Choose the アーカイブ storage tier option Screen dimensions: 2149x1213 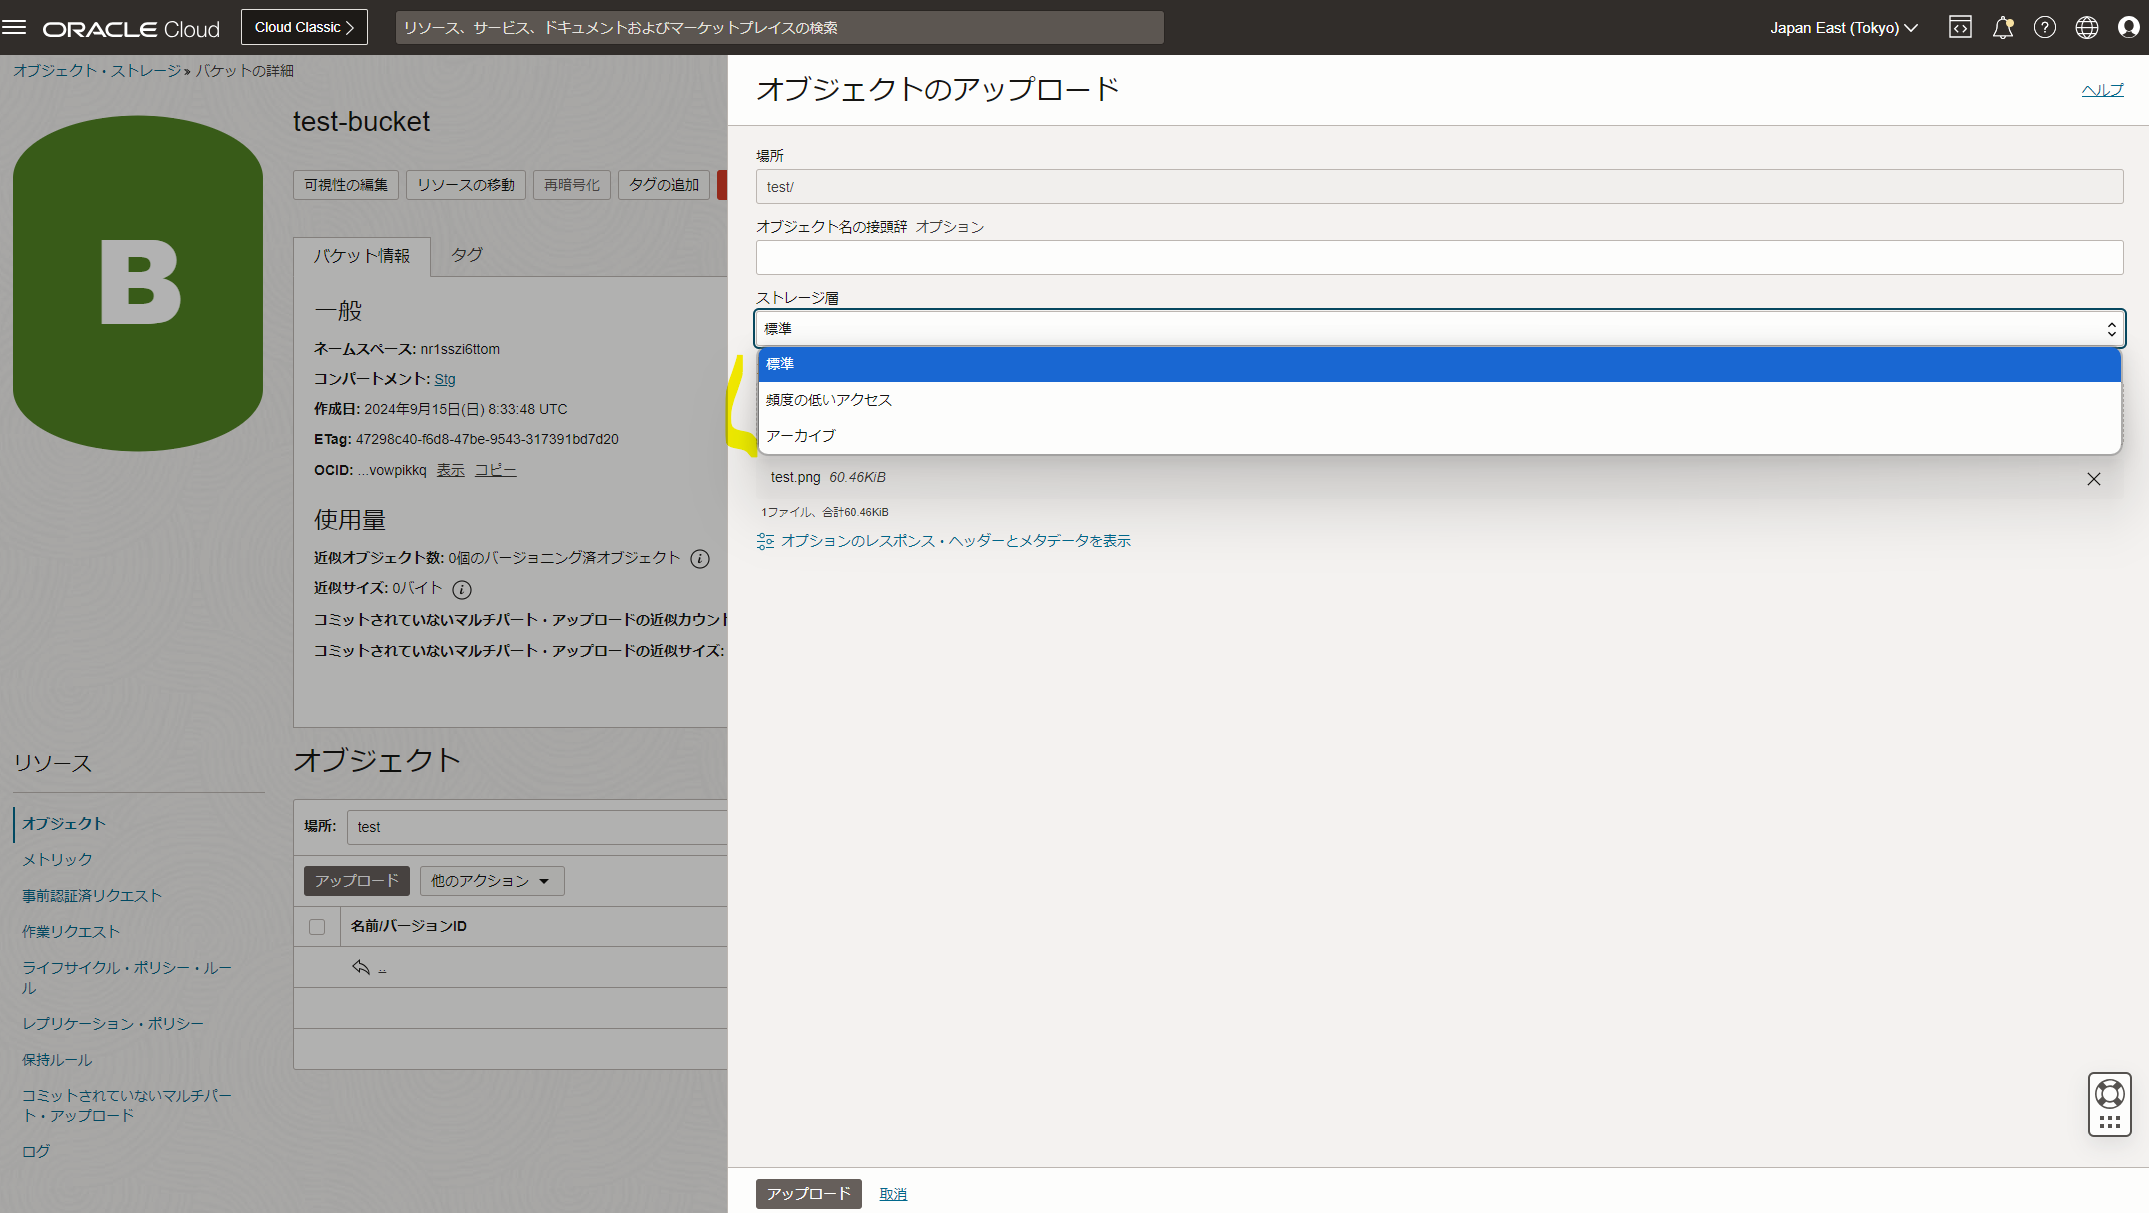pyautogui.click(x=800, y=436)
